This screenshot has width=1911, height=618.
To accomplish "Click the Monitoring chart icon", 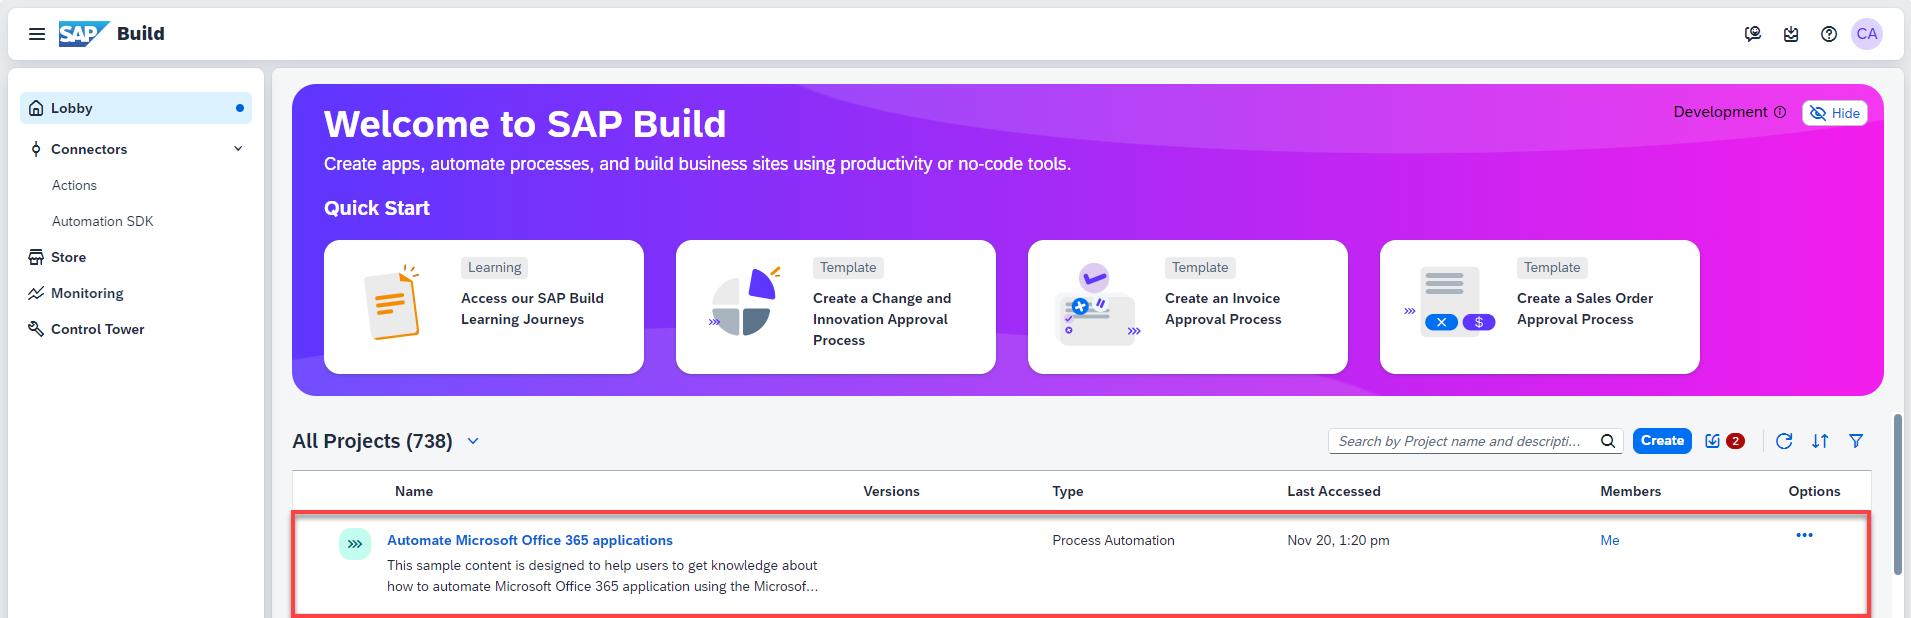I will coord(36,293).
